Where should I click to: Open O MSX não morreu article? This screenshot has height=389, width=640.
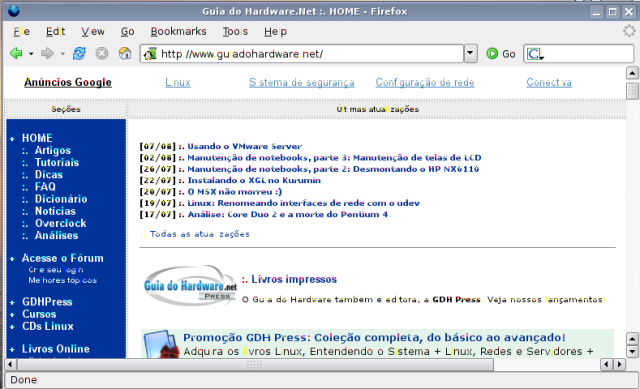pyautogui.click(x=234, y=192)
